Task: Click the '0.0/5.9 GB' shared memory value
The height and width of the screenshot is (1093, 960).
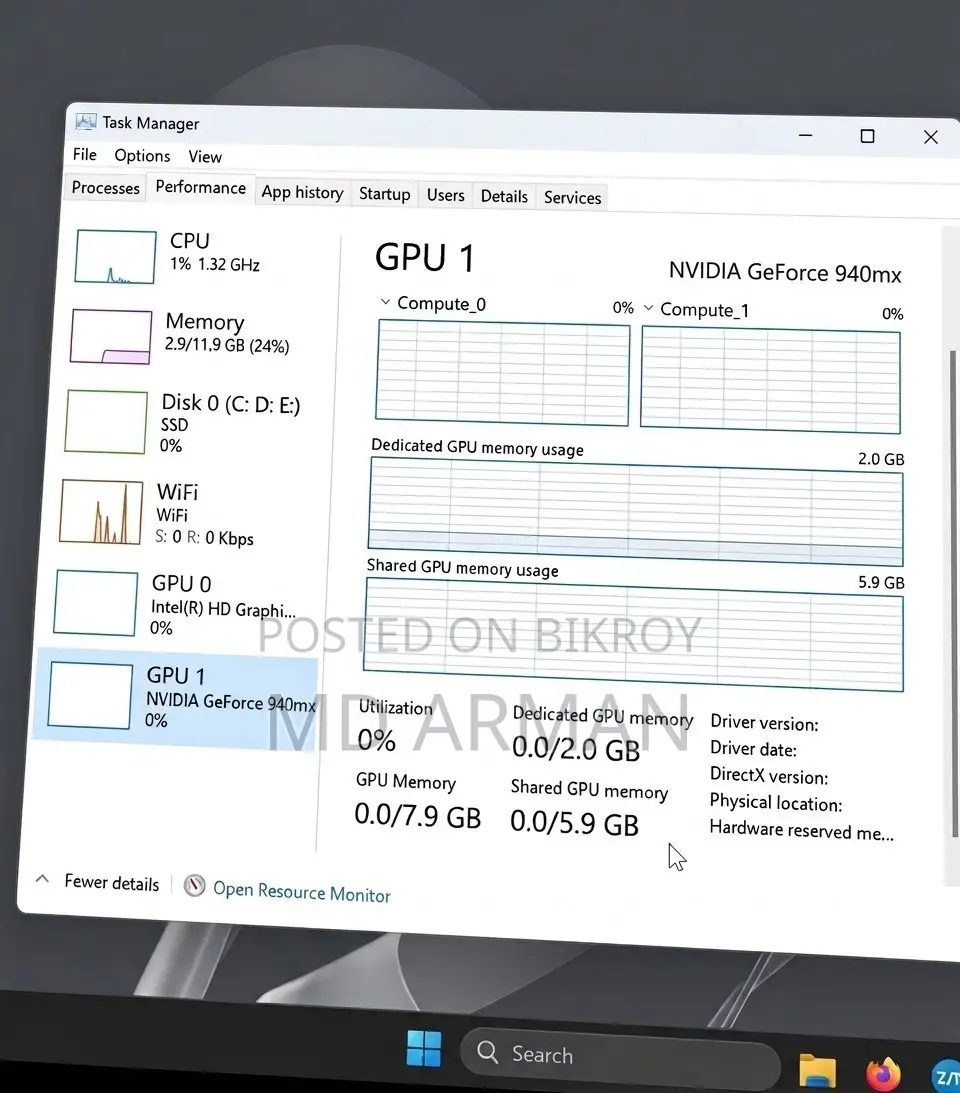Action: pos(574,823)
